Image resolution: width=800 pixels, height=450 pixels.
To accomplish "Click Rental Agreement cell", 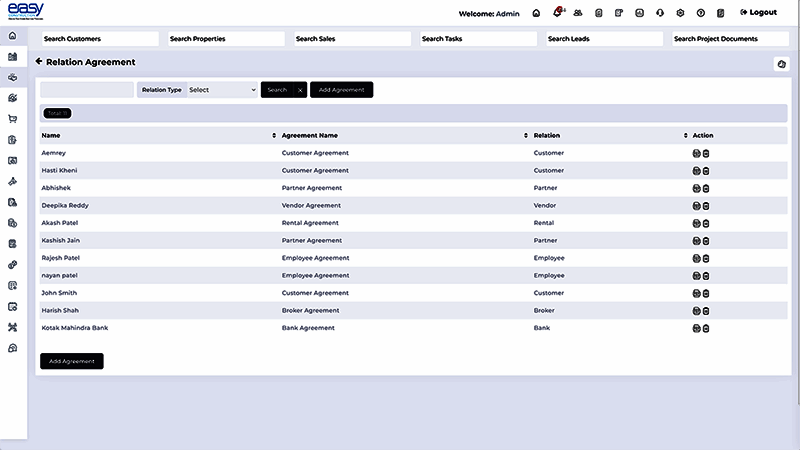I will (x=310, y=223).
